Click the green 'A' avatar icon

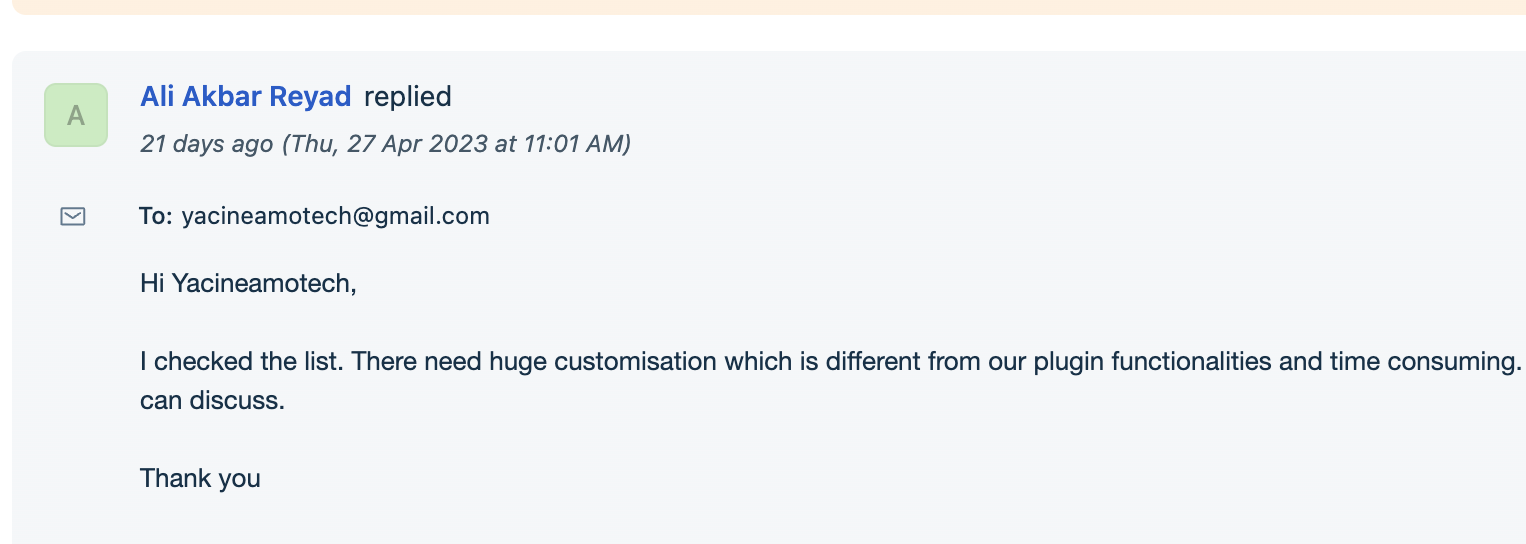[x=76, y=115]
